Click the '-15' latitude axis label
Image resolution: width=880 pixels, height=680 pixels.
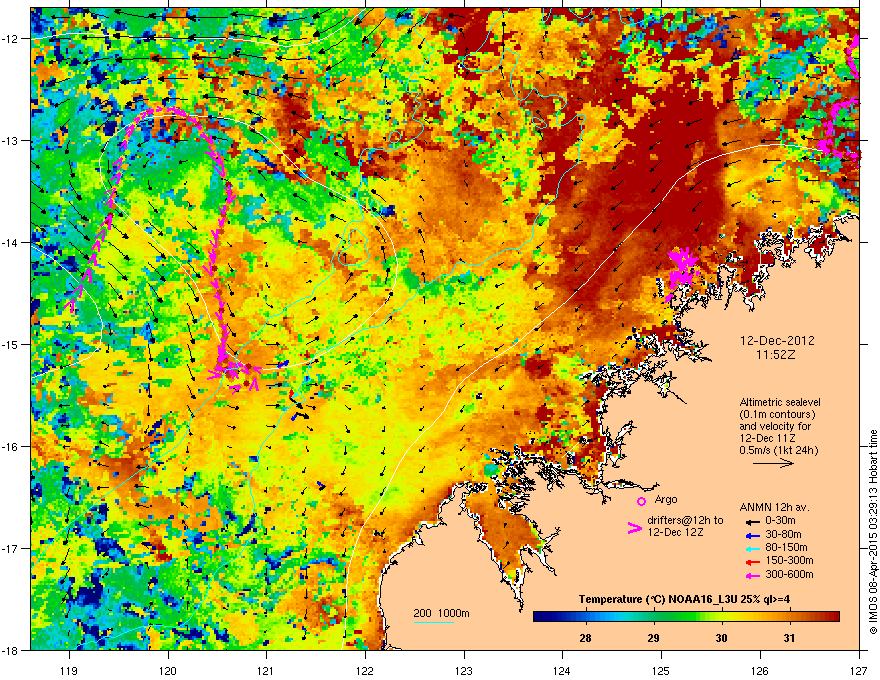[11, 344]
